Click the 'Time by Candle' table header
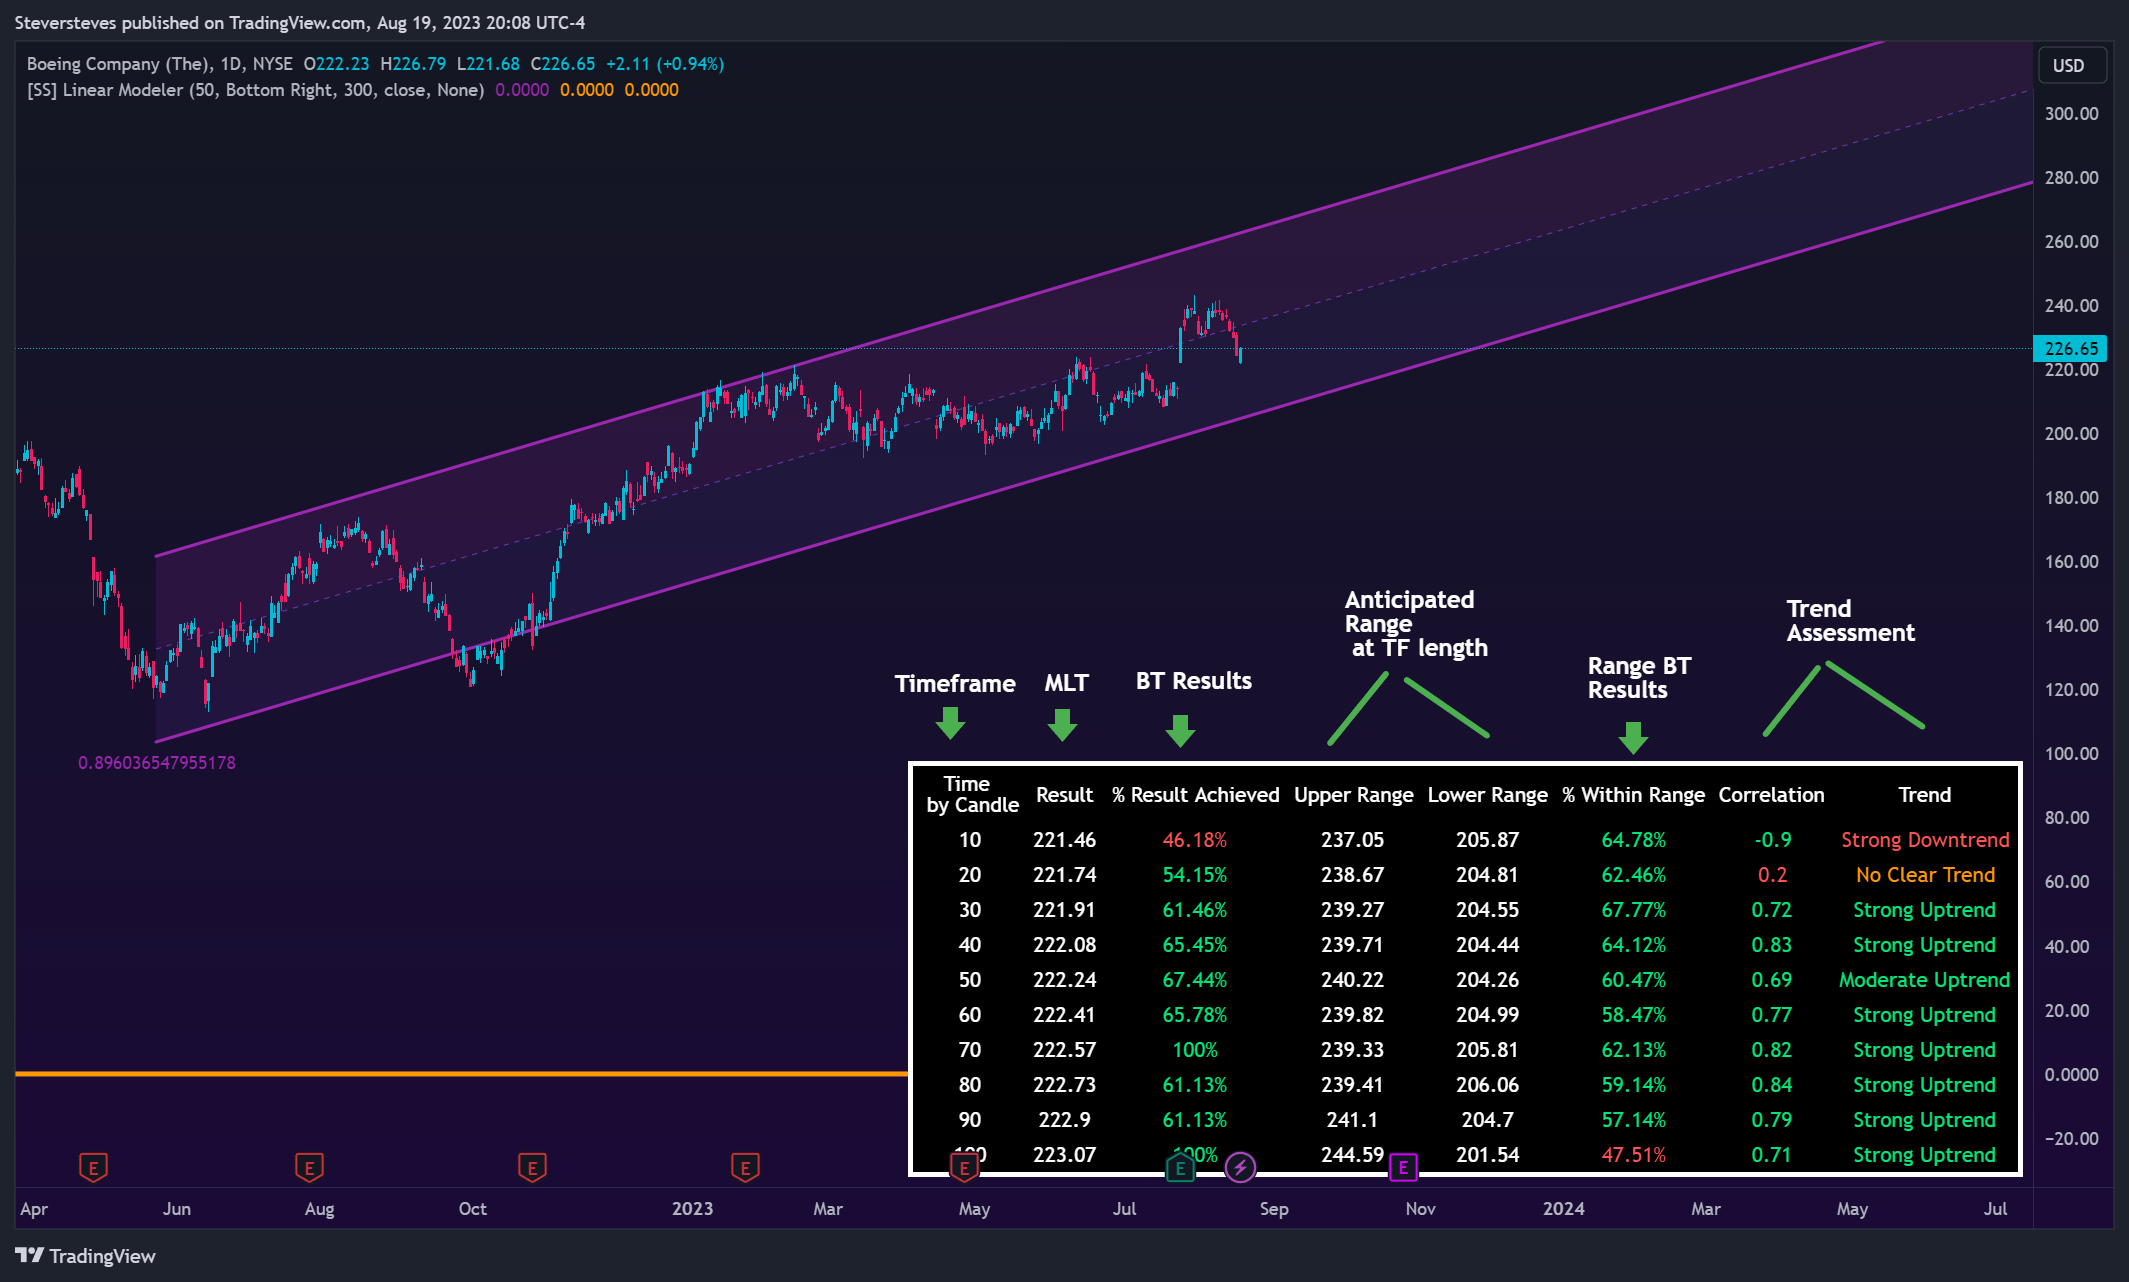The image size is (2129, 1282). 971,794
